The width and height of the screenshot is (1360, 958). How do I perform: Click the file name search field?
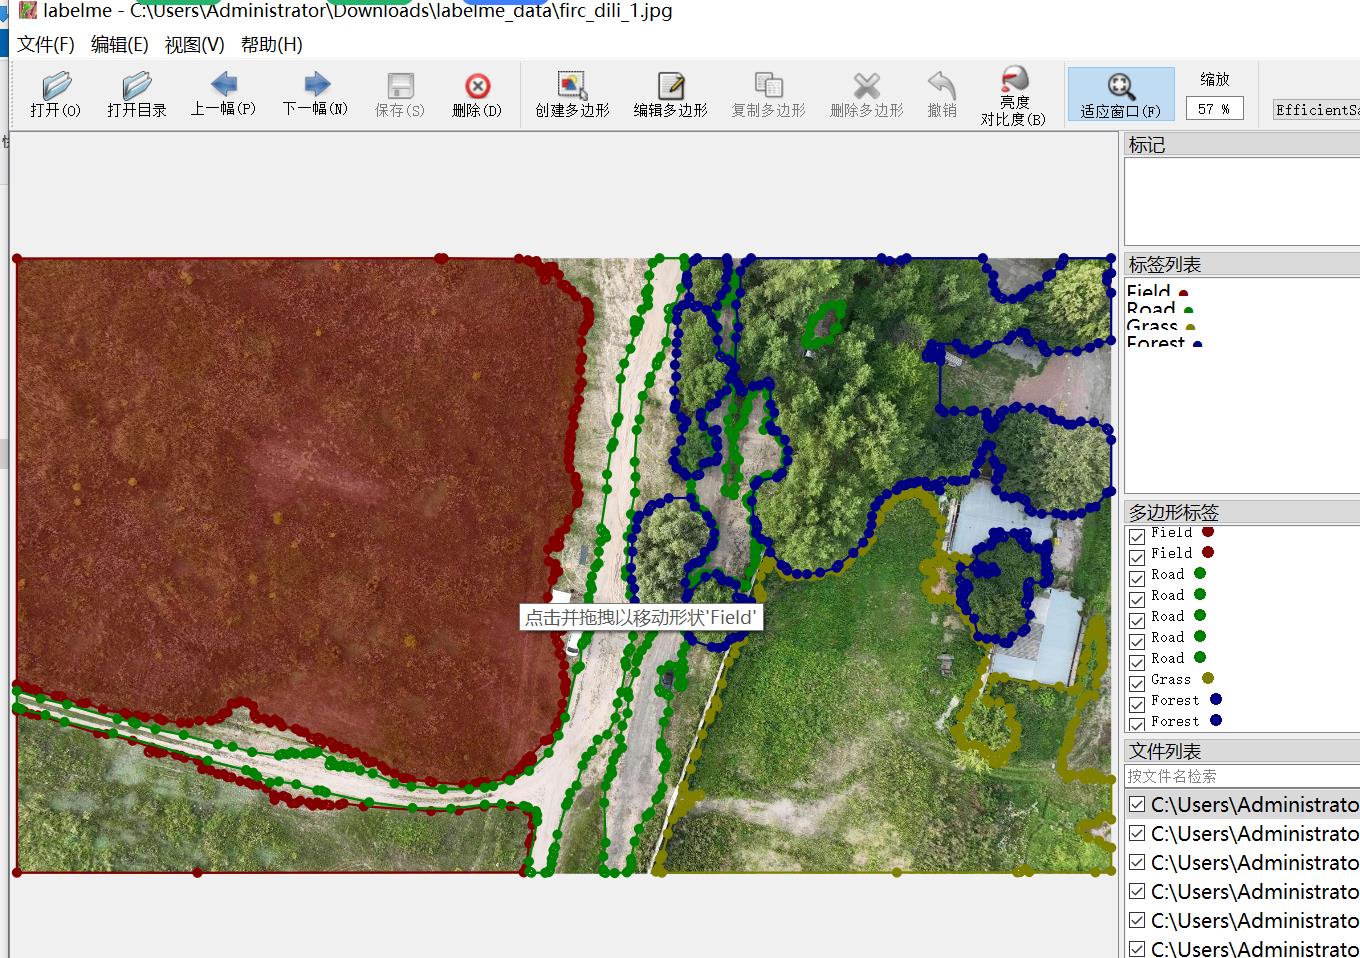click(x=1240, y=776)
